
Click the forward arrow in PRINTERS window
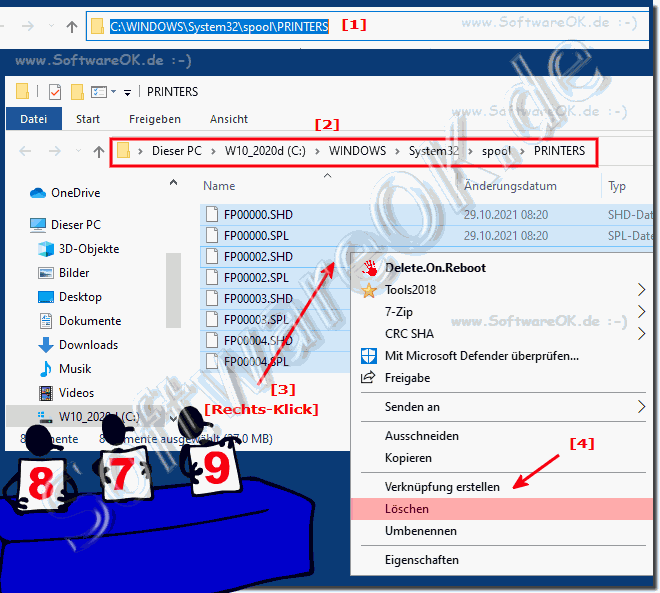55,151
